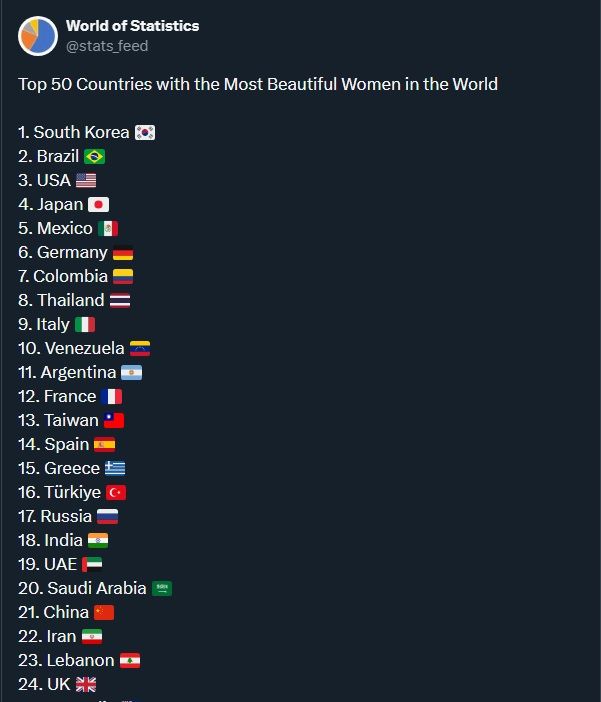Click the Germany flag emoji
Screen dimensions: 601x702
tap(123, 252)
